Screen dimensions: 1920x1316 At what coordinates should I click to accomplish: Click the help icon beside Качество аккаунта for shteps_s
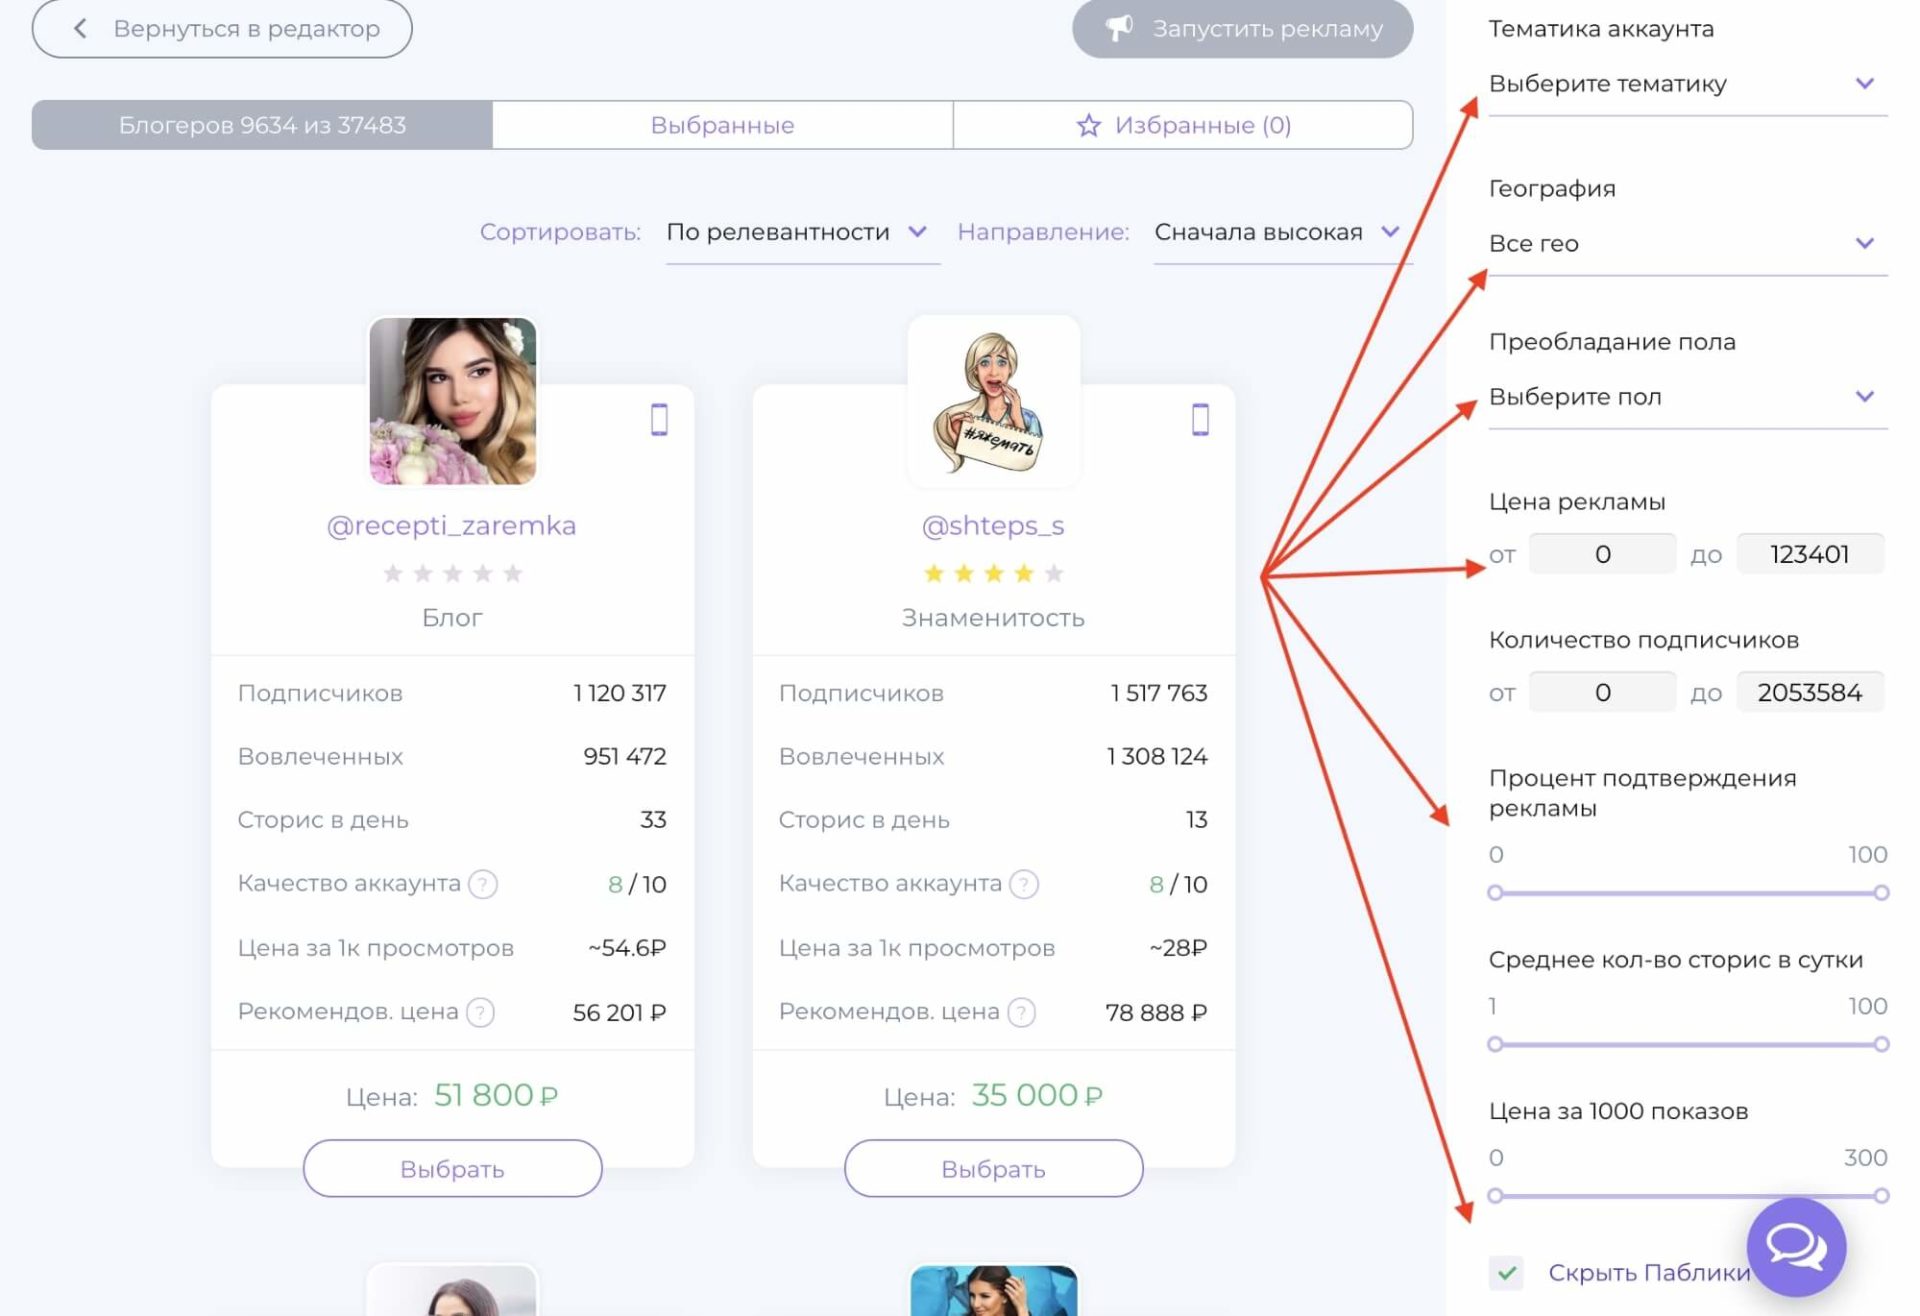(x=1024, y=884)
